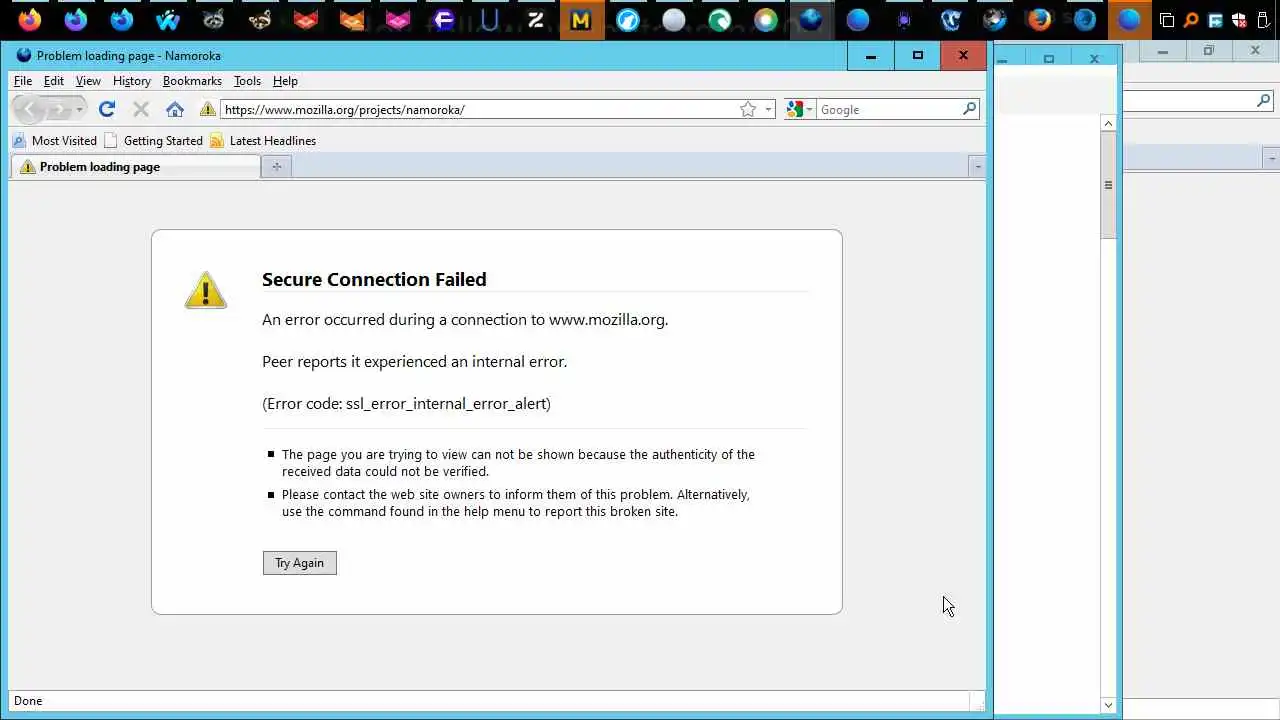
Task: Open the Help menu
Action: [x=285, y=81]
